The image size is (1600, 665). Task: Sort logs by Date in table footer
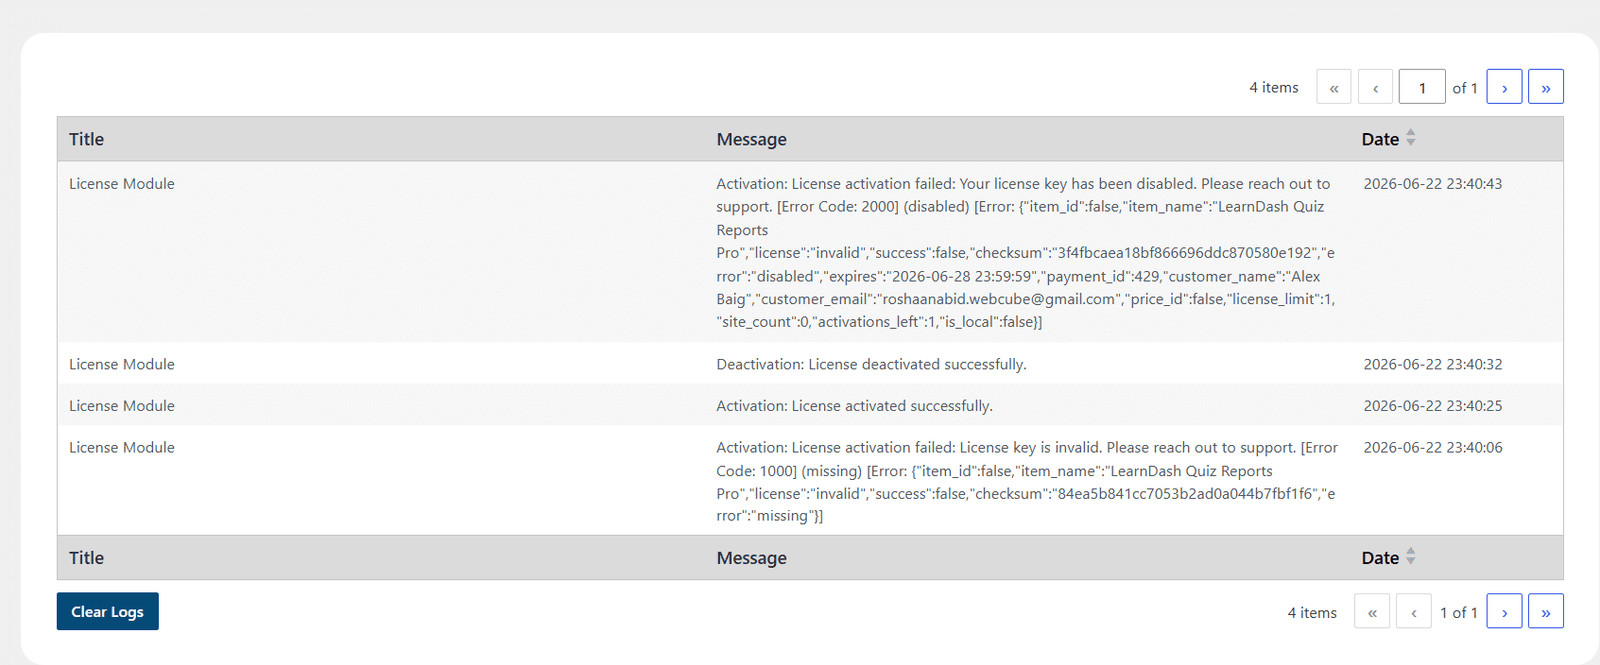1380,558
